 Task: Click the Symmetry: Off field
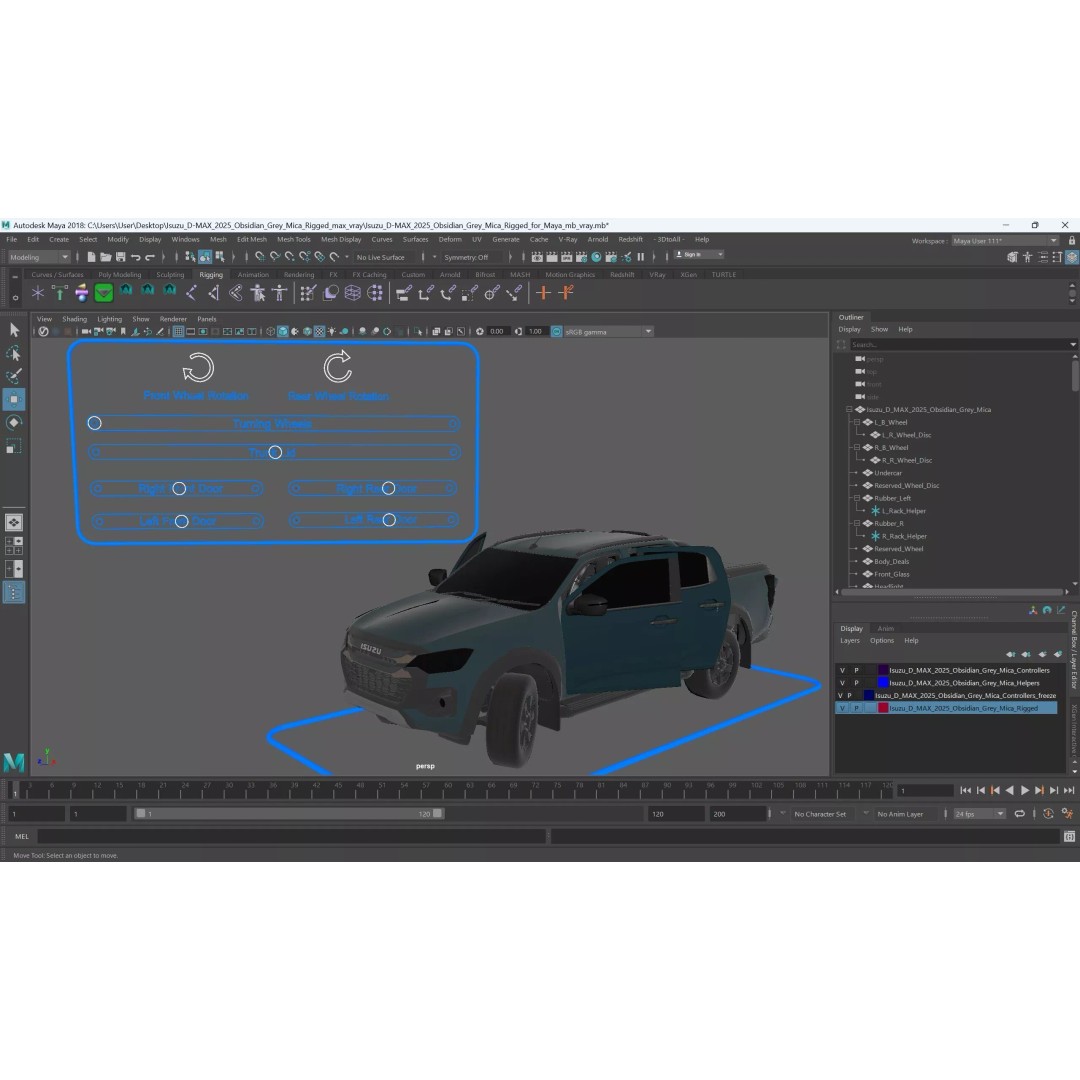[x=472, y=257]
